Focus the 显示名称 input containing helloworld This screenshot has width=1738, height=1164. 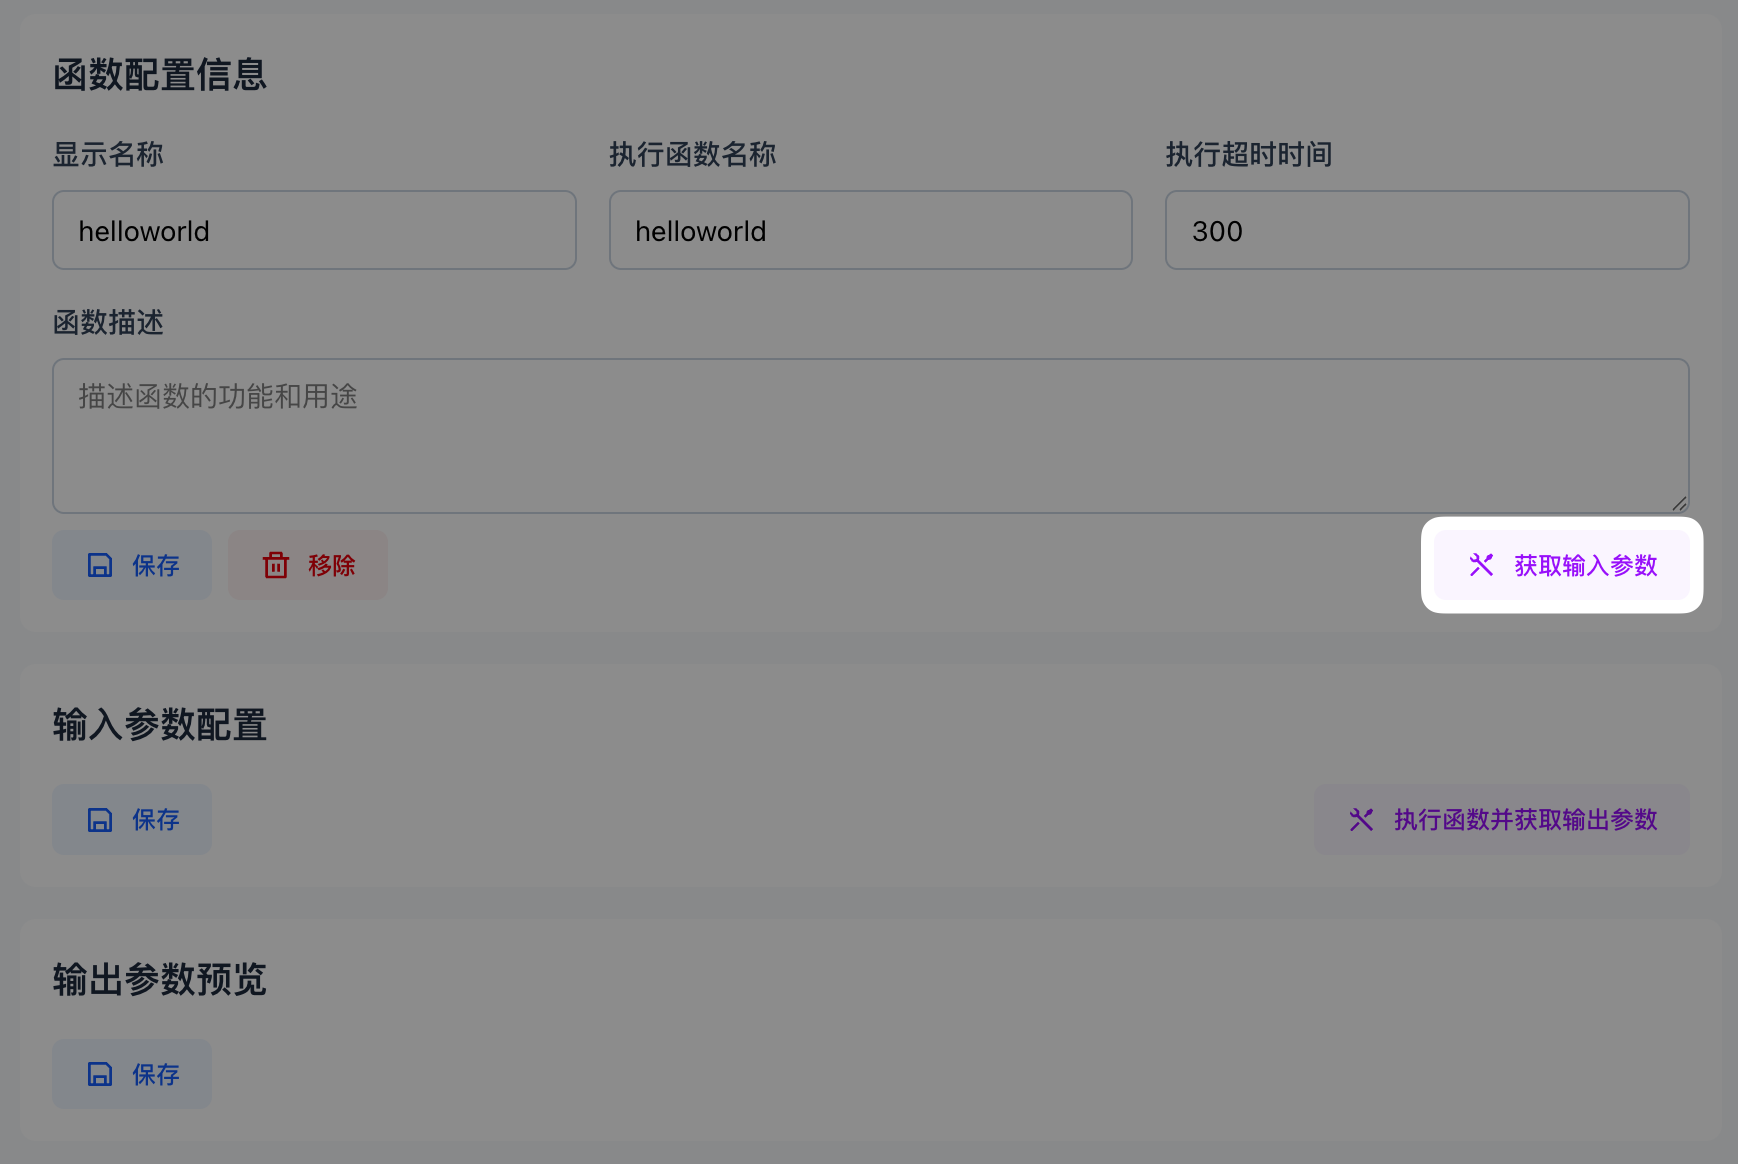coord(314,231)
